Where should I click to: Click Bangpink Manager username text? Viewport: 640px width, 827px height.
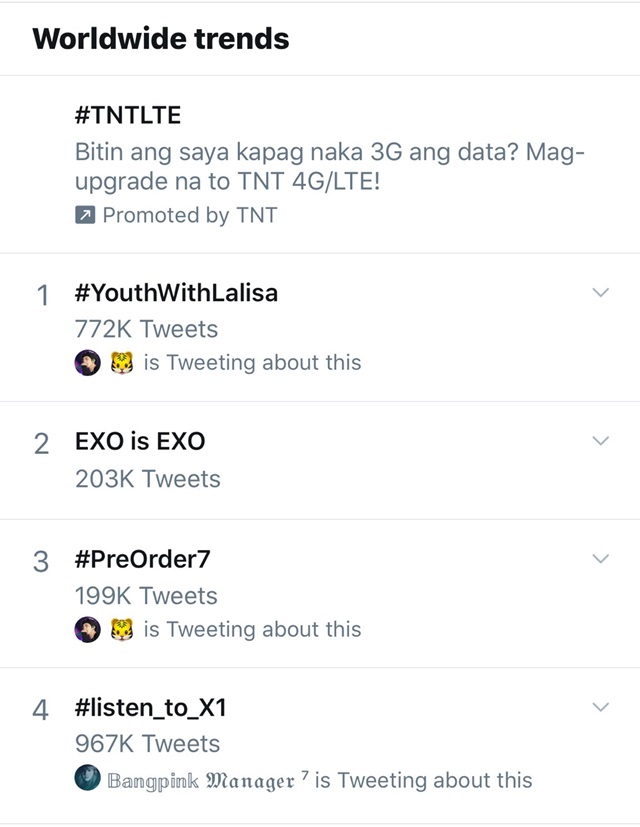tap(205, 781)
